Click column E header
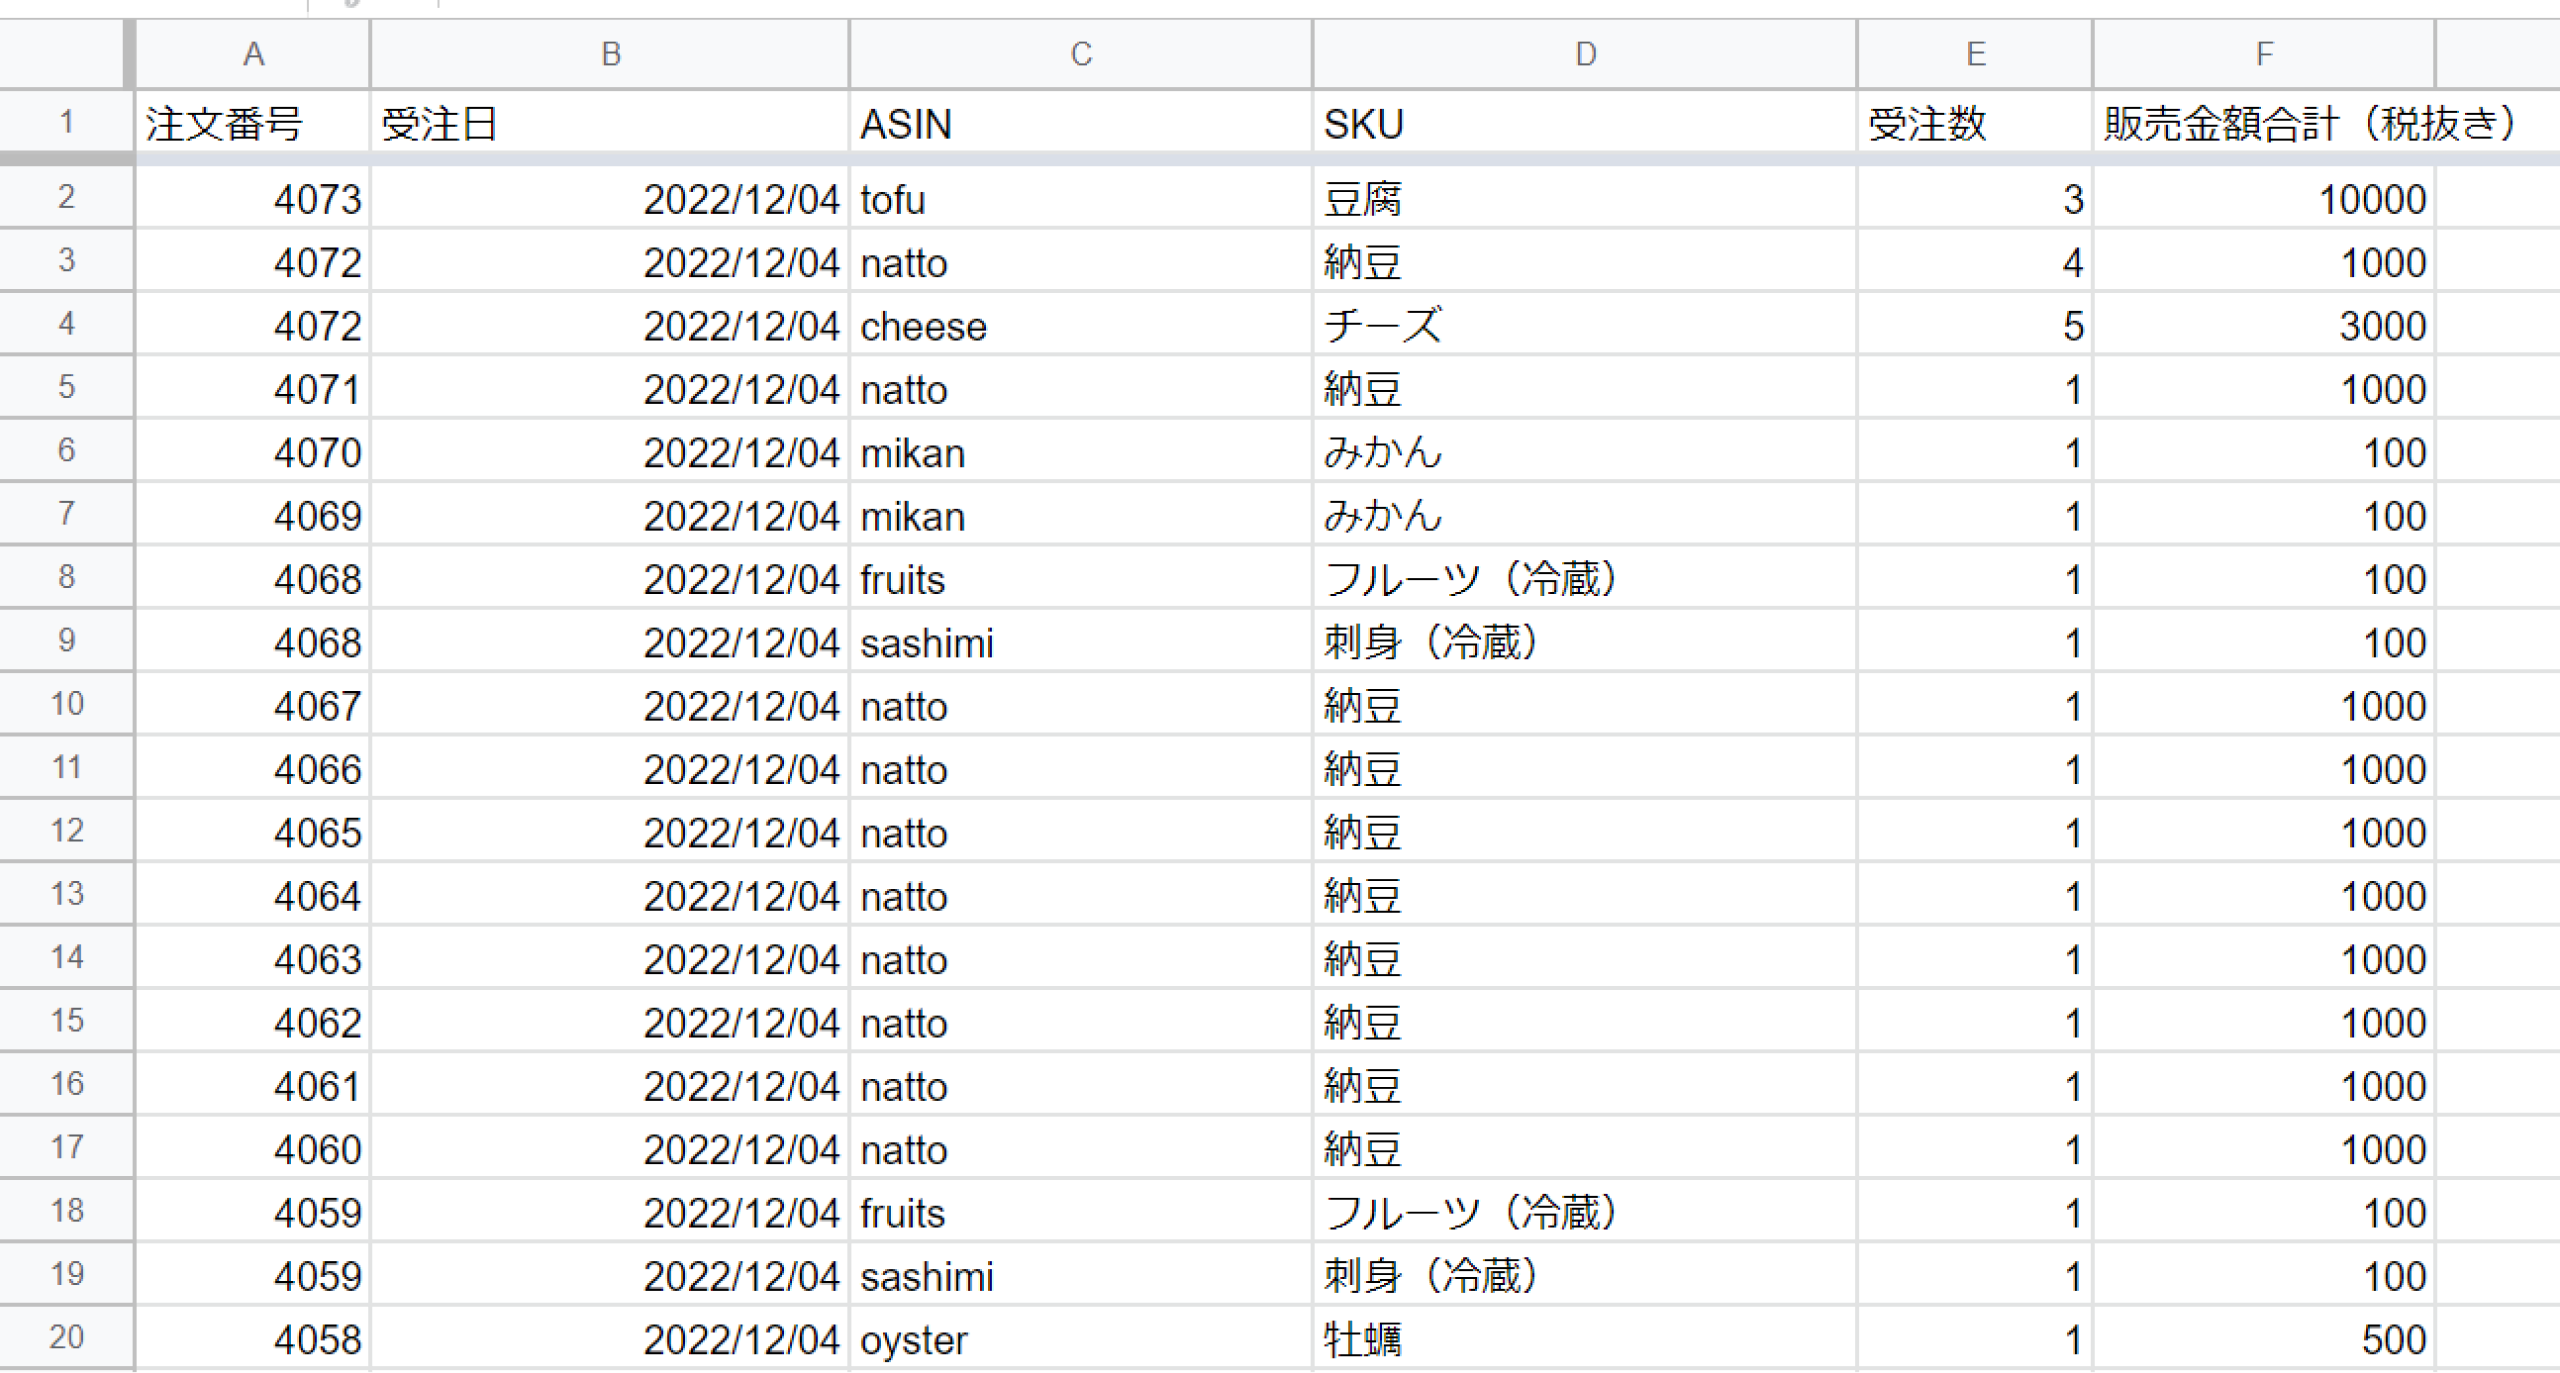2560x1373 pixels. (1975, 54)
